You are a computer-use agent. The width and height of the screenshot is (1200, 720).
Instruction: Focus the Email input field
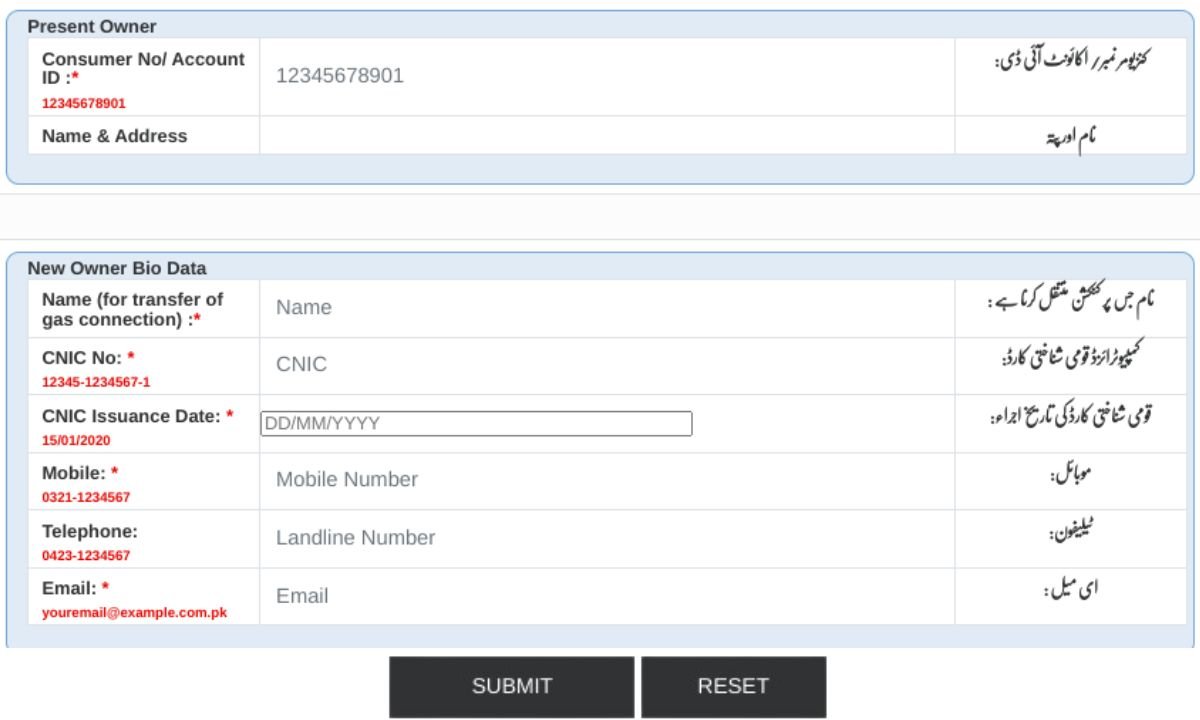tap(607, 596)
